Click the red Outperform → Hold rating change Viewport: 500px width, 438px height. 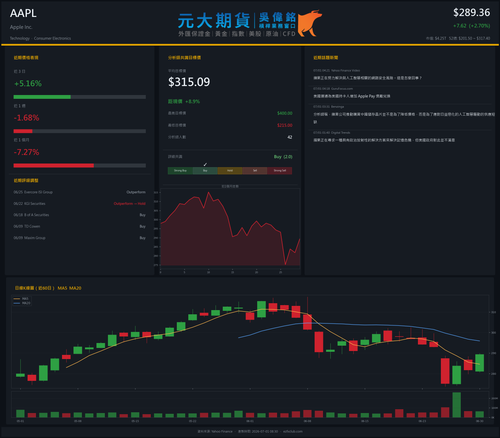pos(130,204)
